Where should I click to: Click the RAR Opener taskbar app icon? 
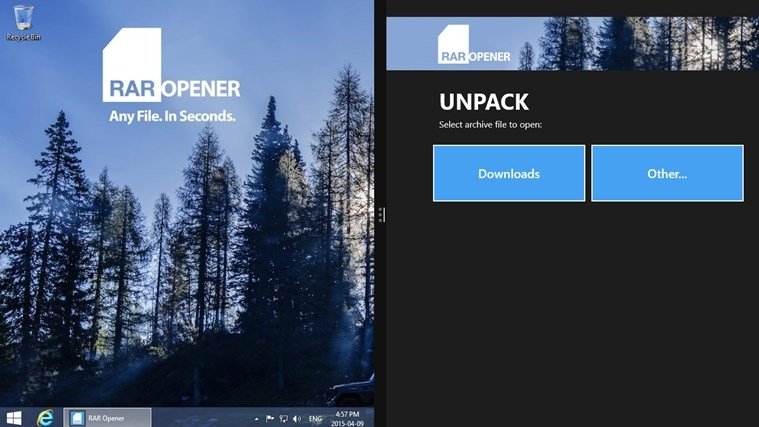76,418
